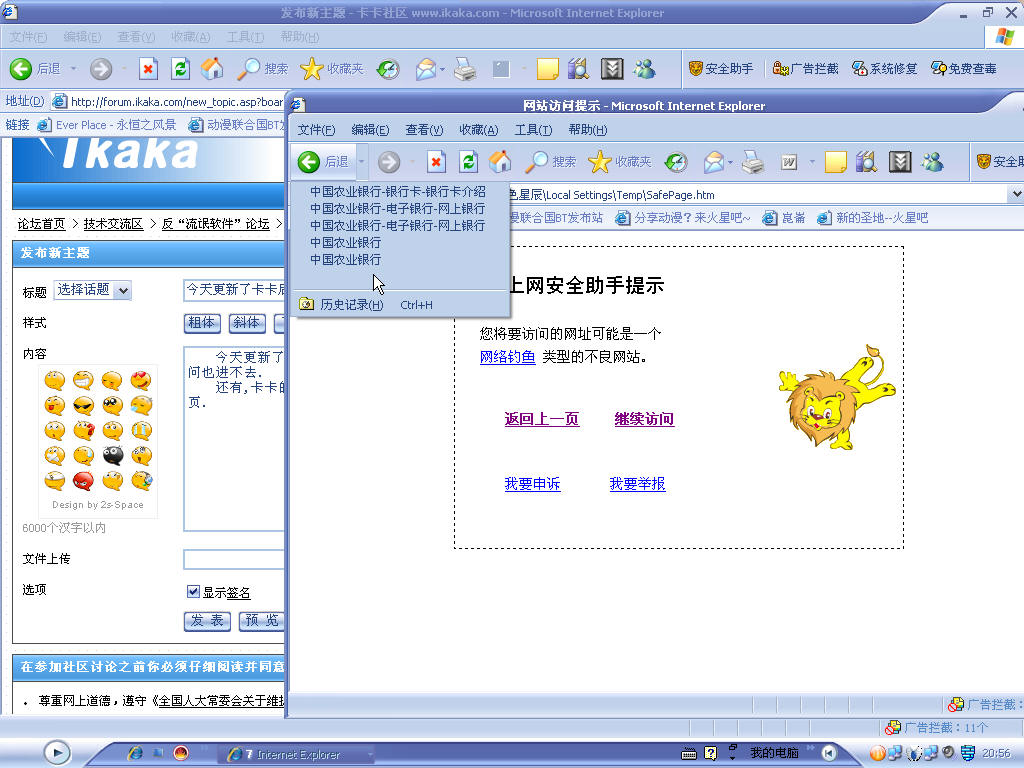
Task: Click the 我的电脑 taskbar toolbar
Action: point(775,753)
